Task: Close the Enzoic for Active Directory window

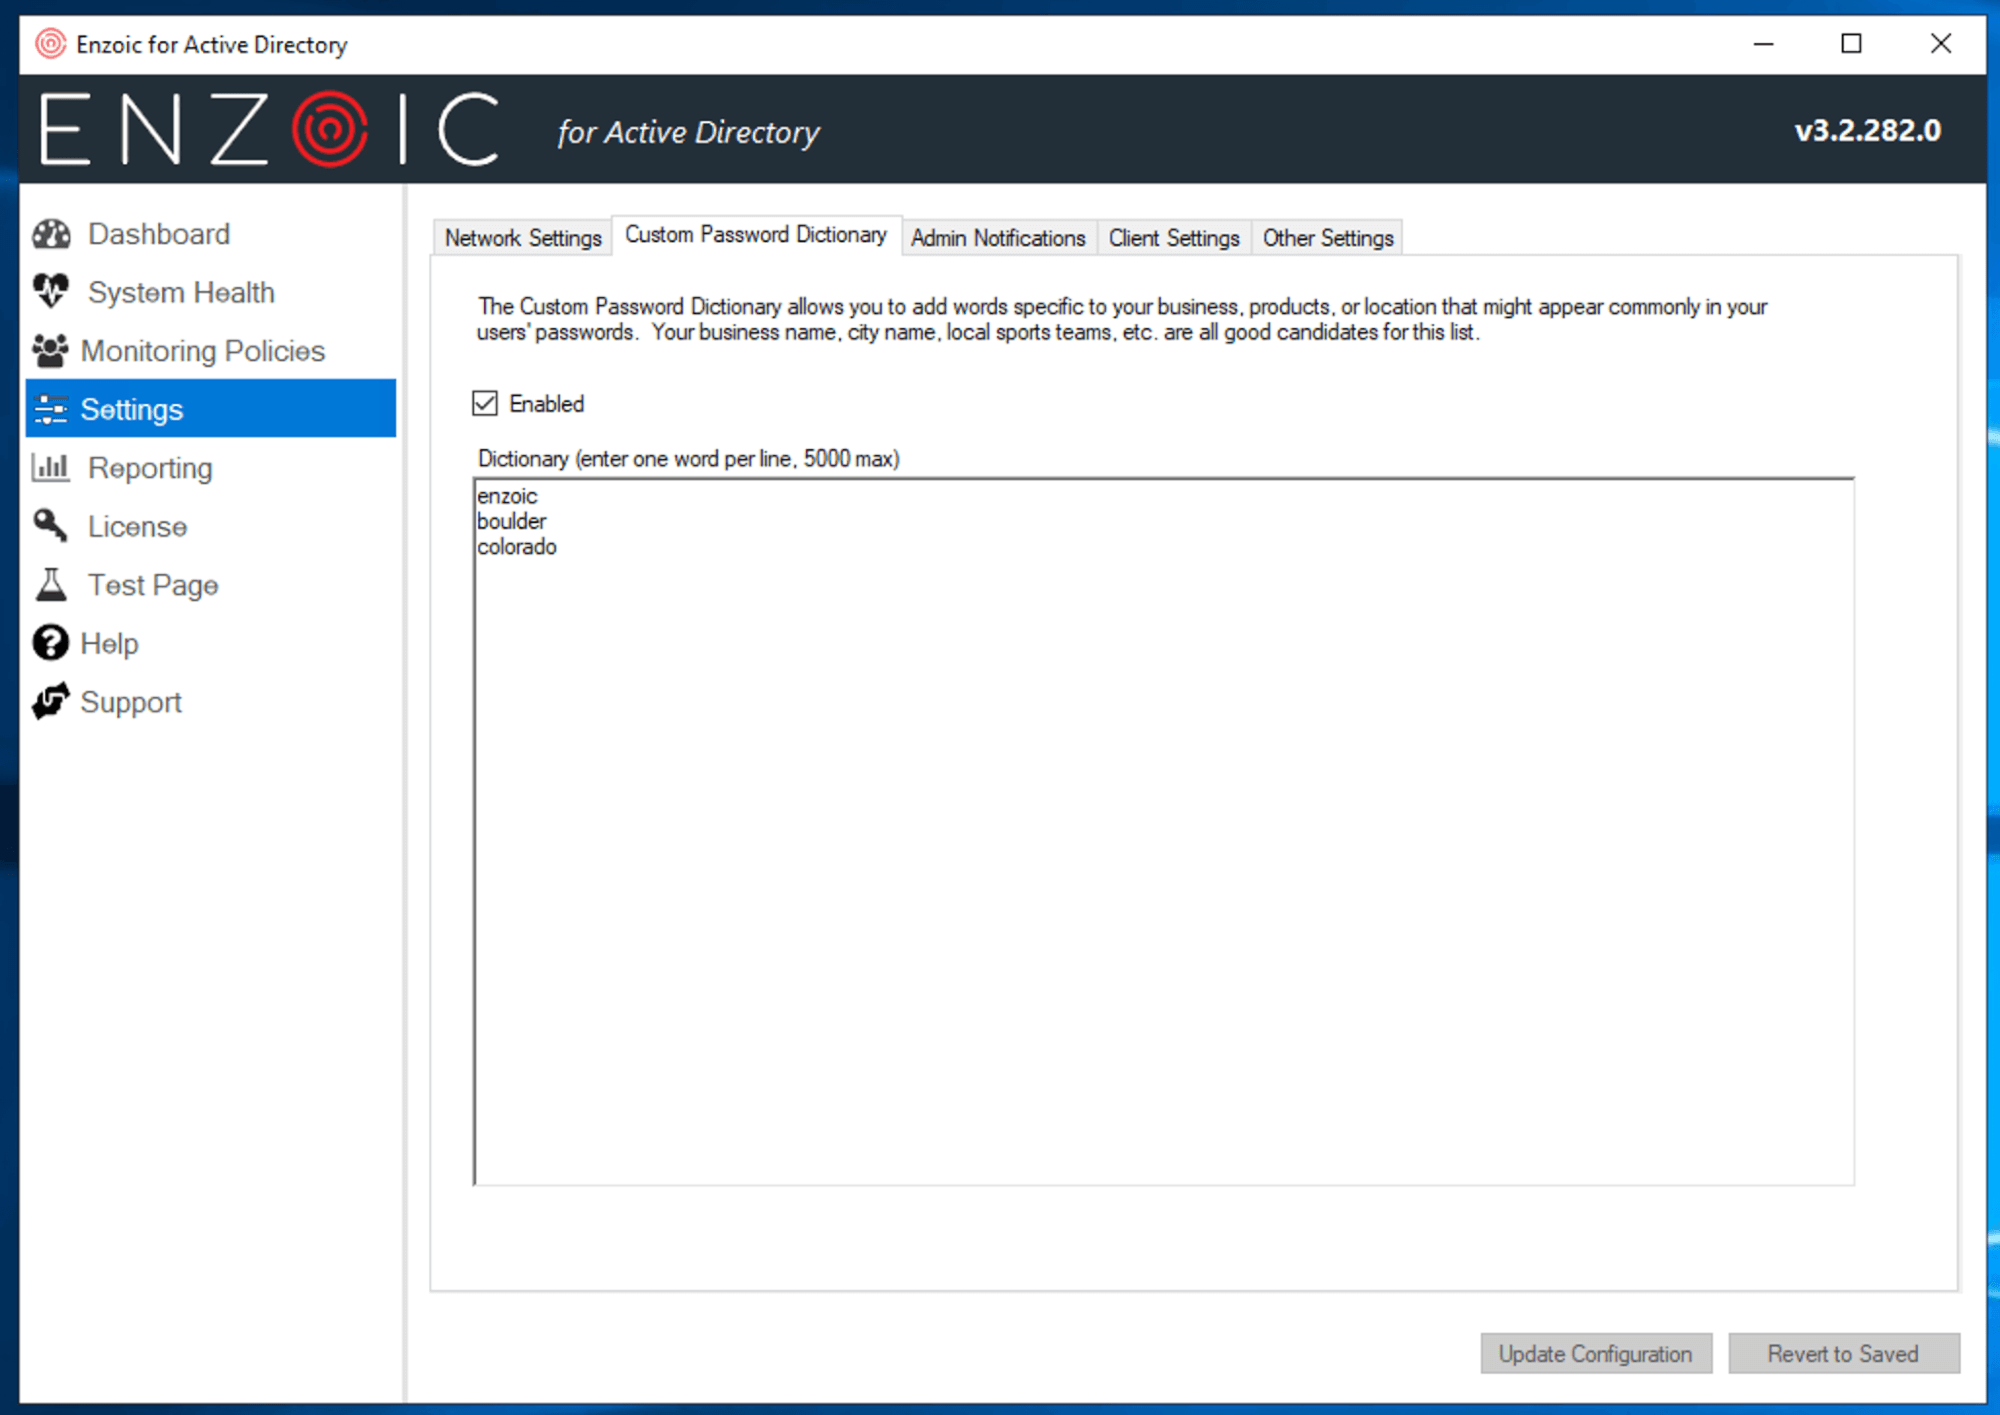Action: pos(1941,44)
